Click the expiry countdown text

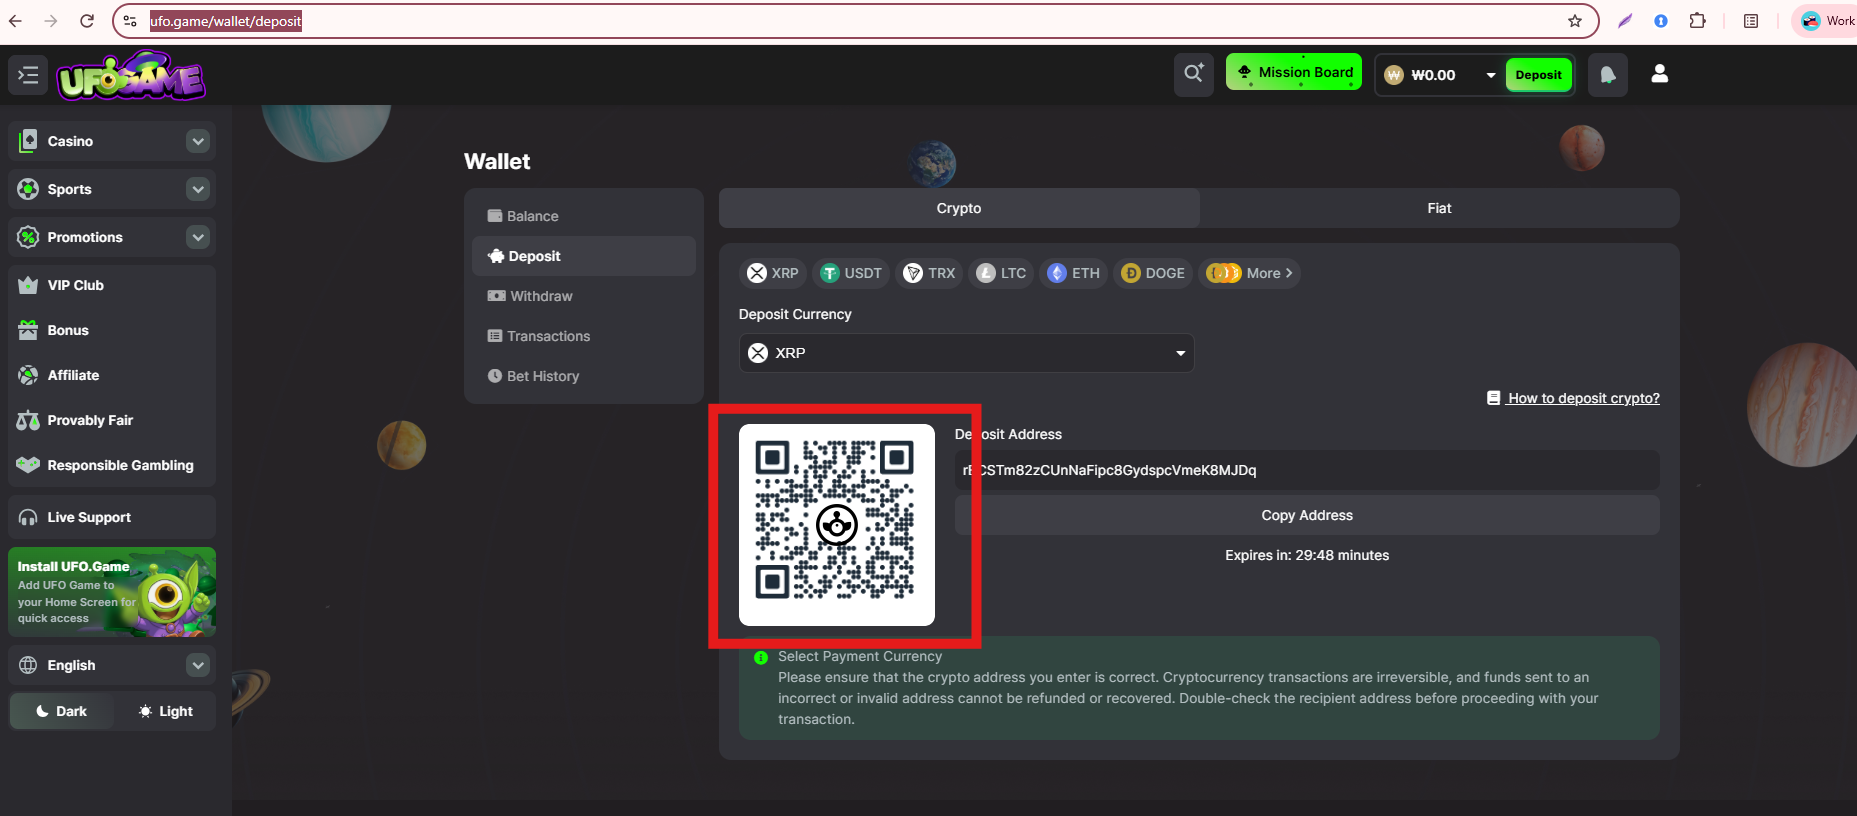(x=1307, y=555)
